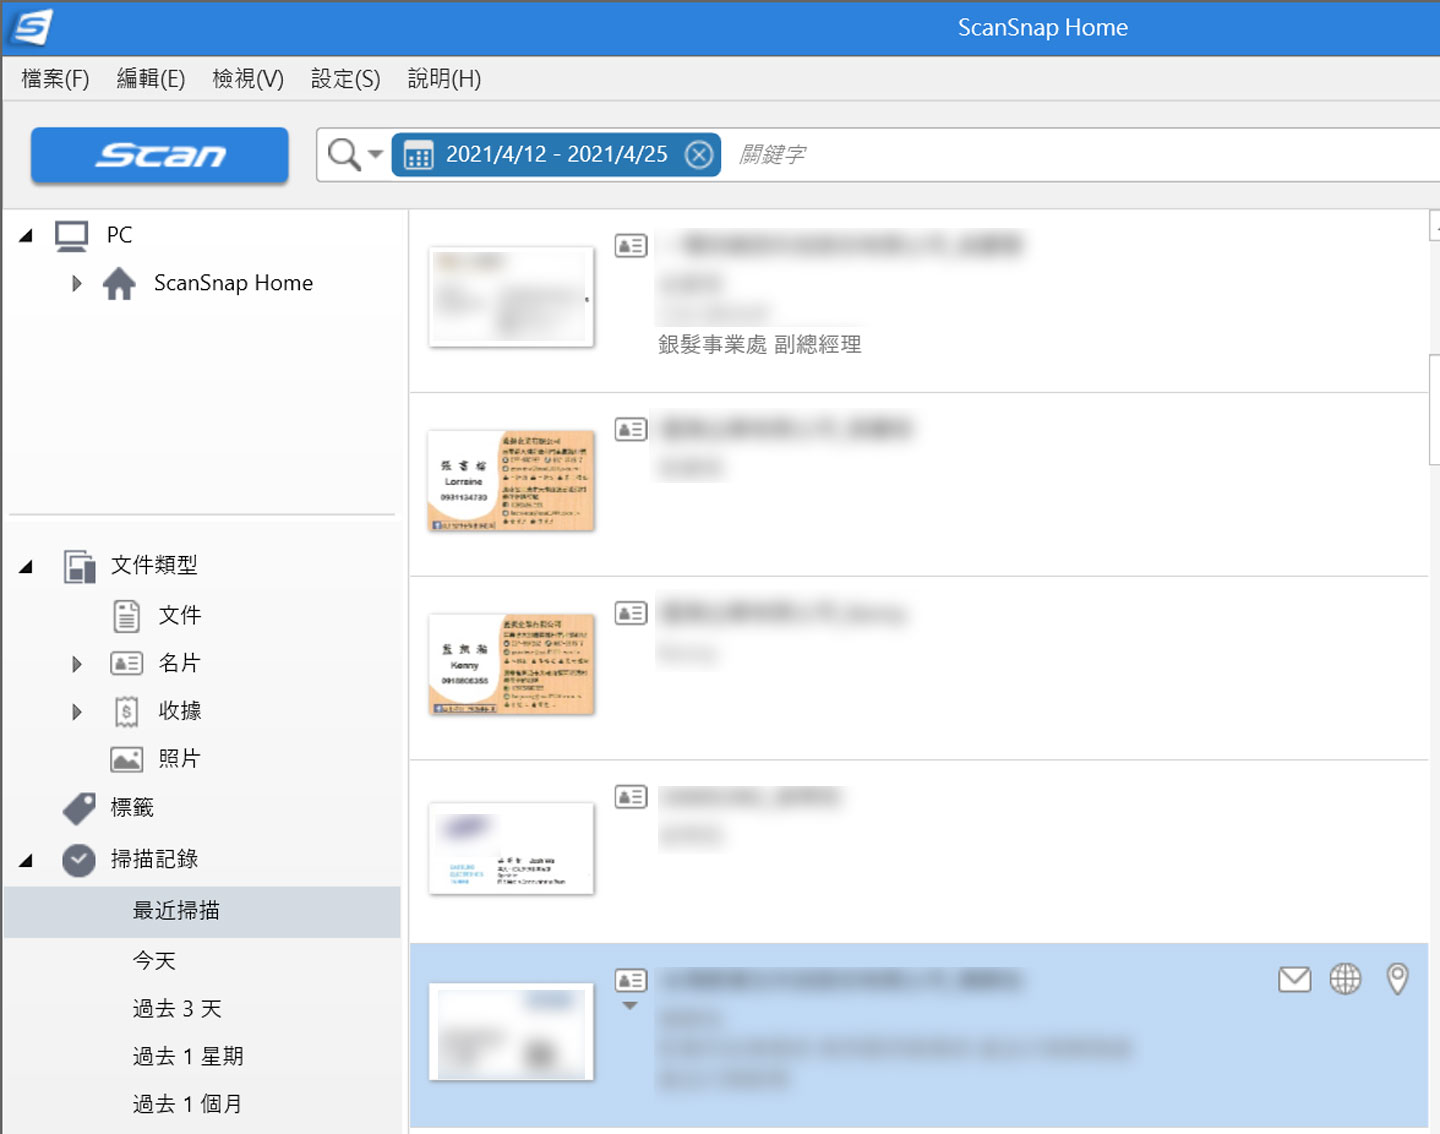Screen dimensions: 1440x1134
Task: Select the 文件 document type icon
Action: [x=126, y=615]
